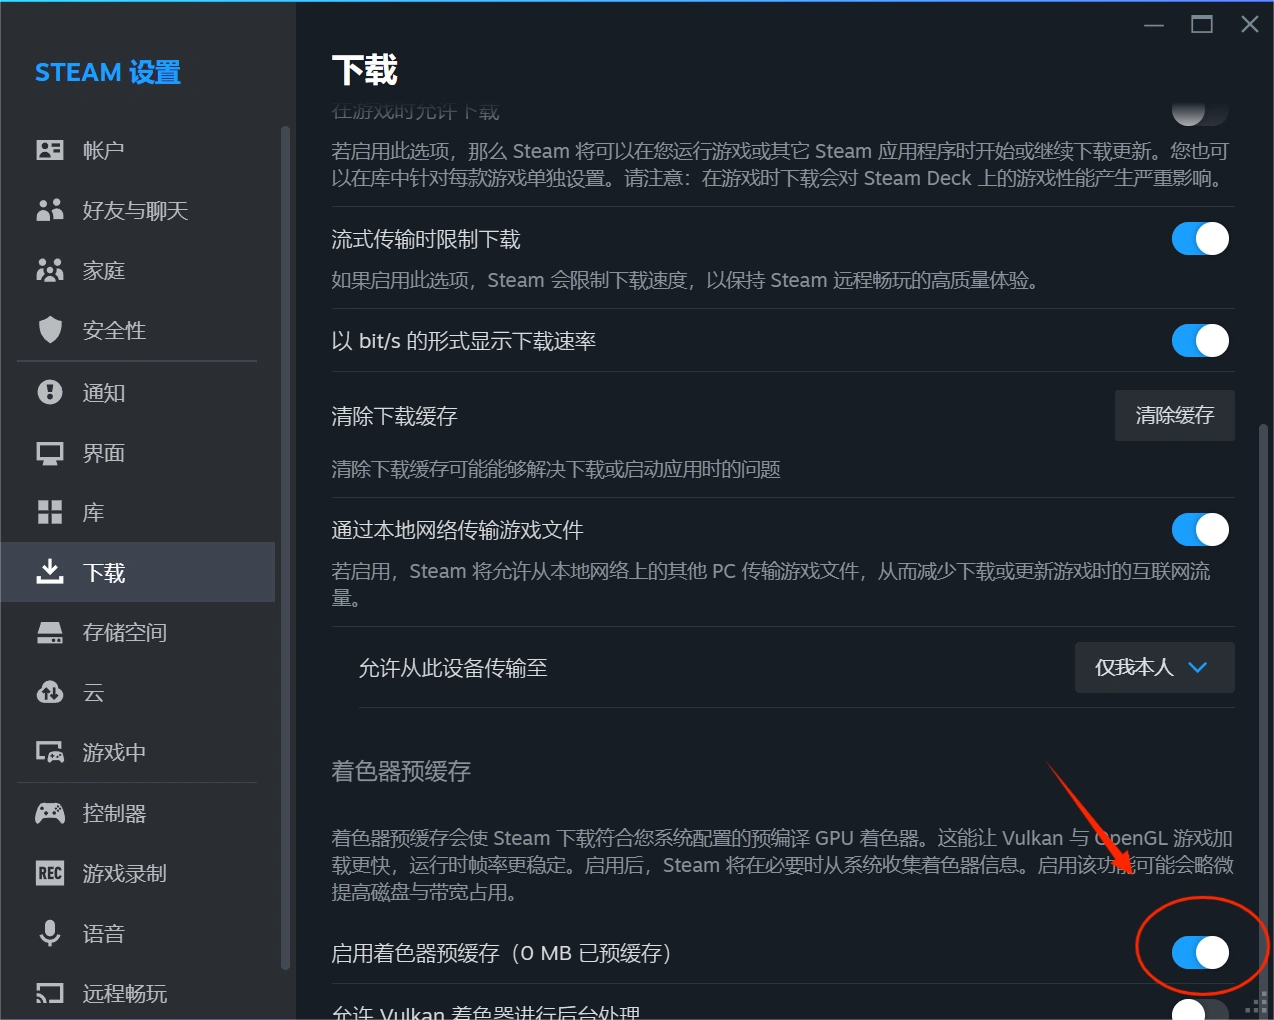Click the 帐户 account card icon
This screenshot has height=1020, width=1274.
[x=50, y=150]
